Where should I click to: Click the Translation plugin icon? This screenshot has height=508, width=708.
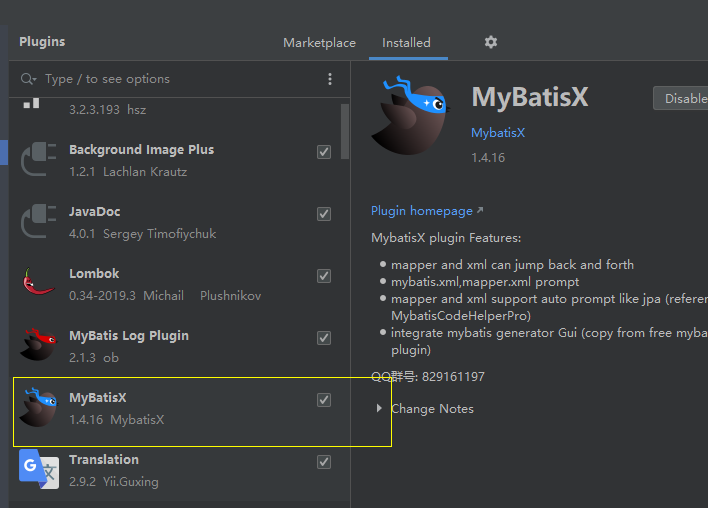click(x=39, y=469)
